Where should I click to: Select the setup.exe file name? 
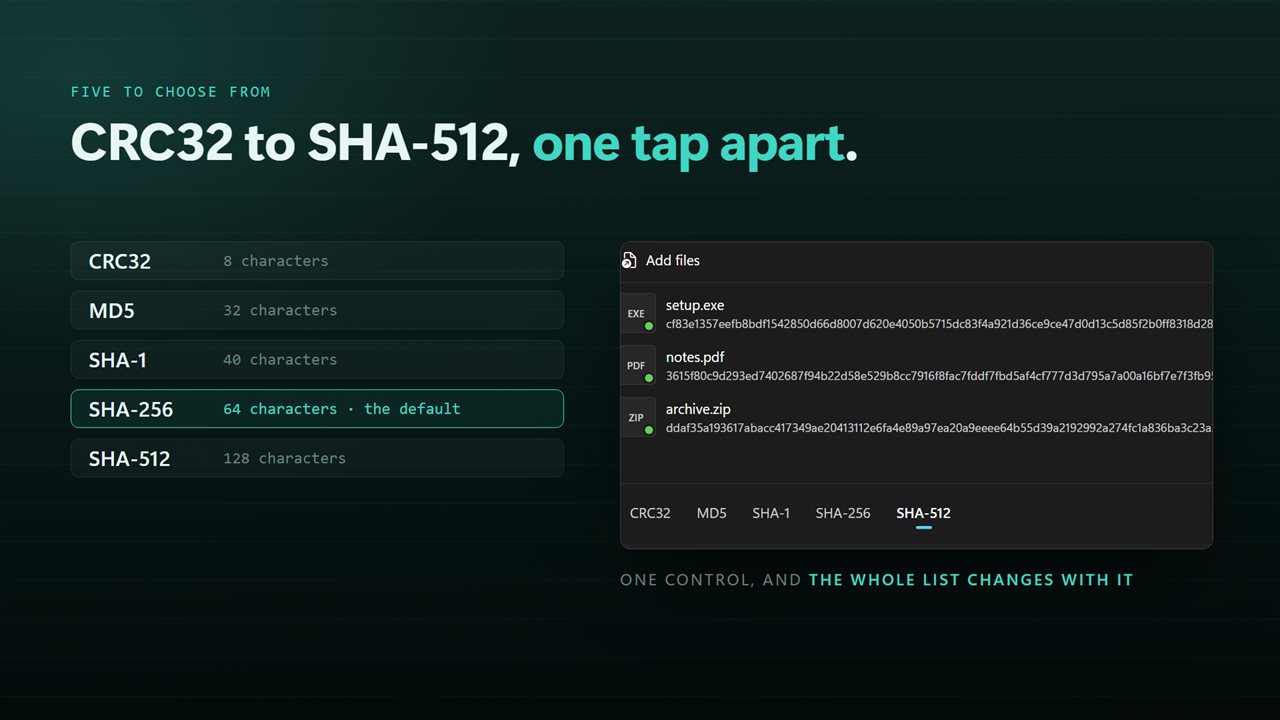695,305
